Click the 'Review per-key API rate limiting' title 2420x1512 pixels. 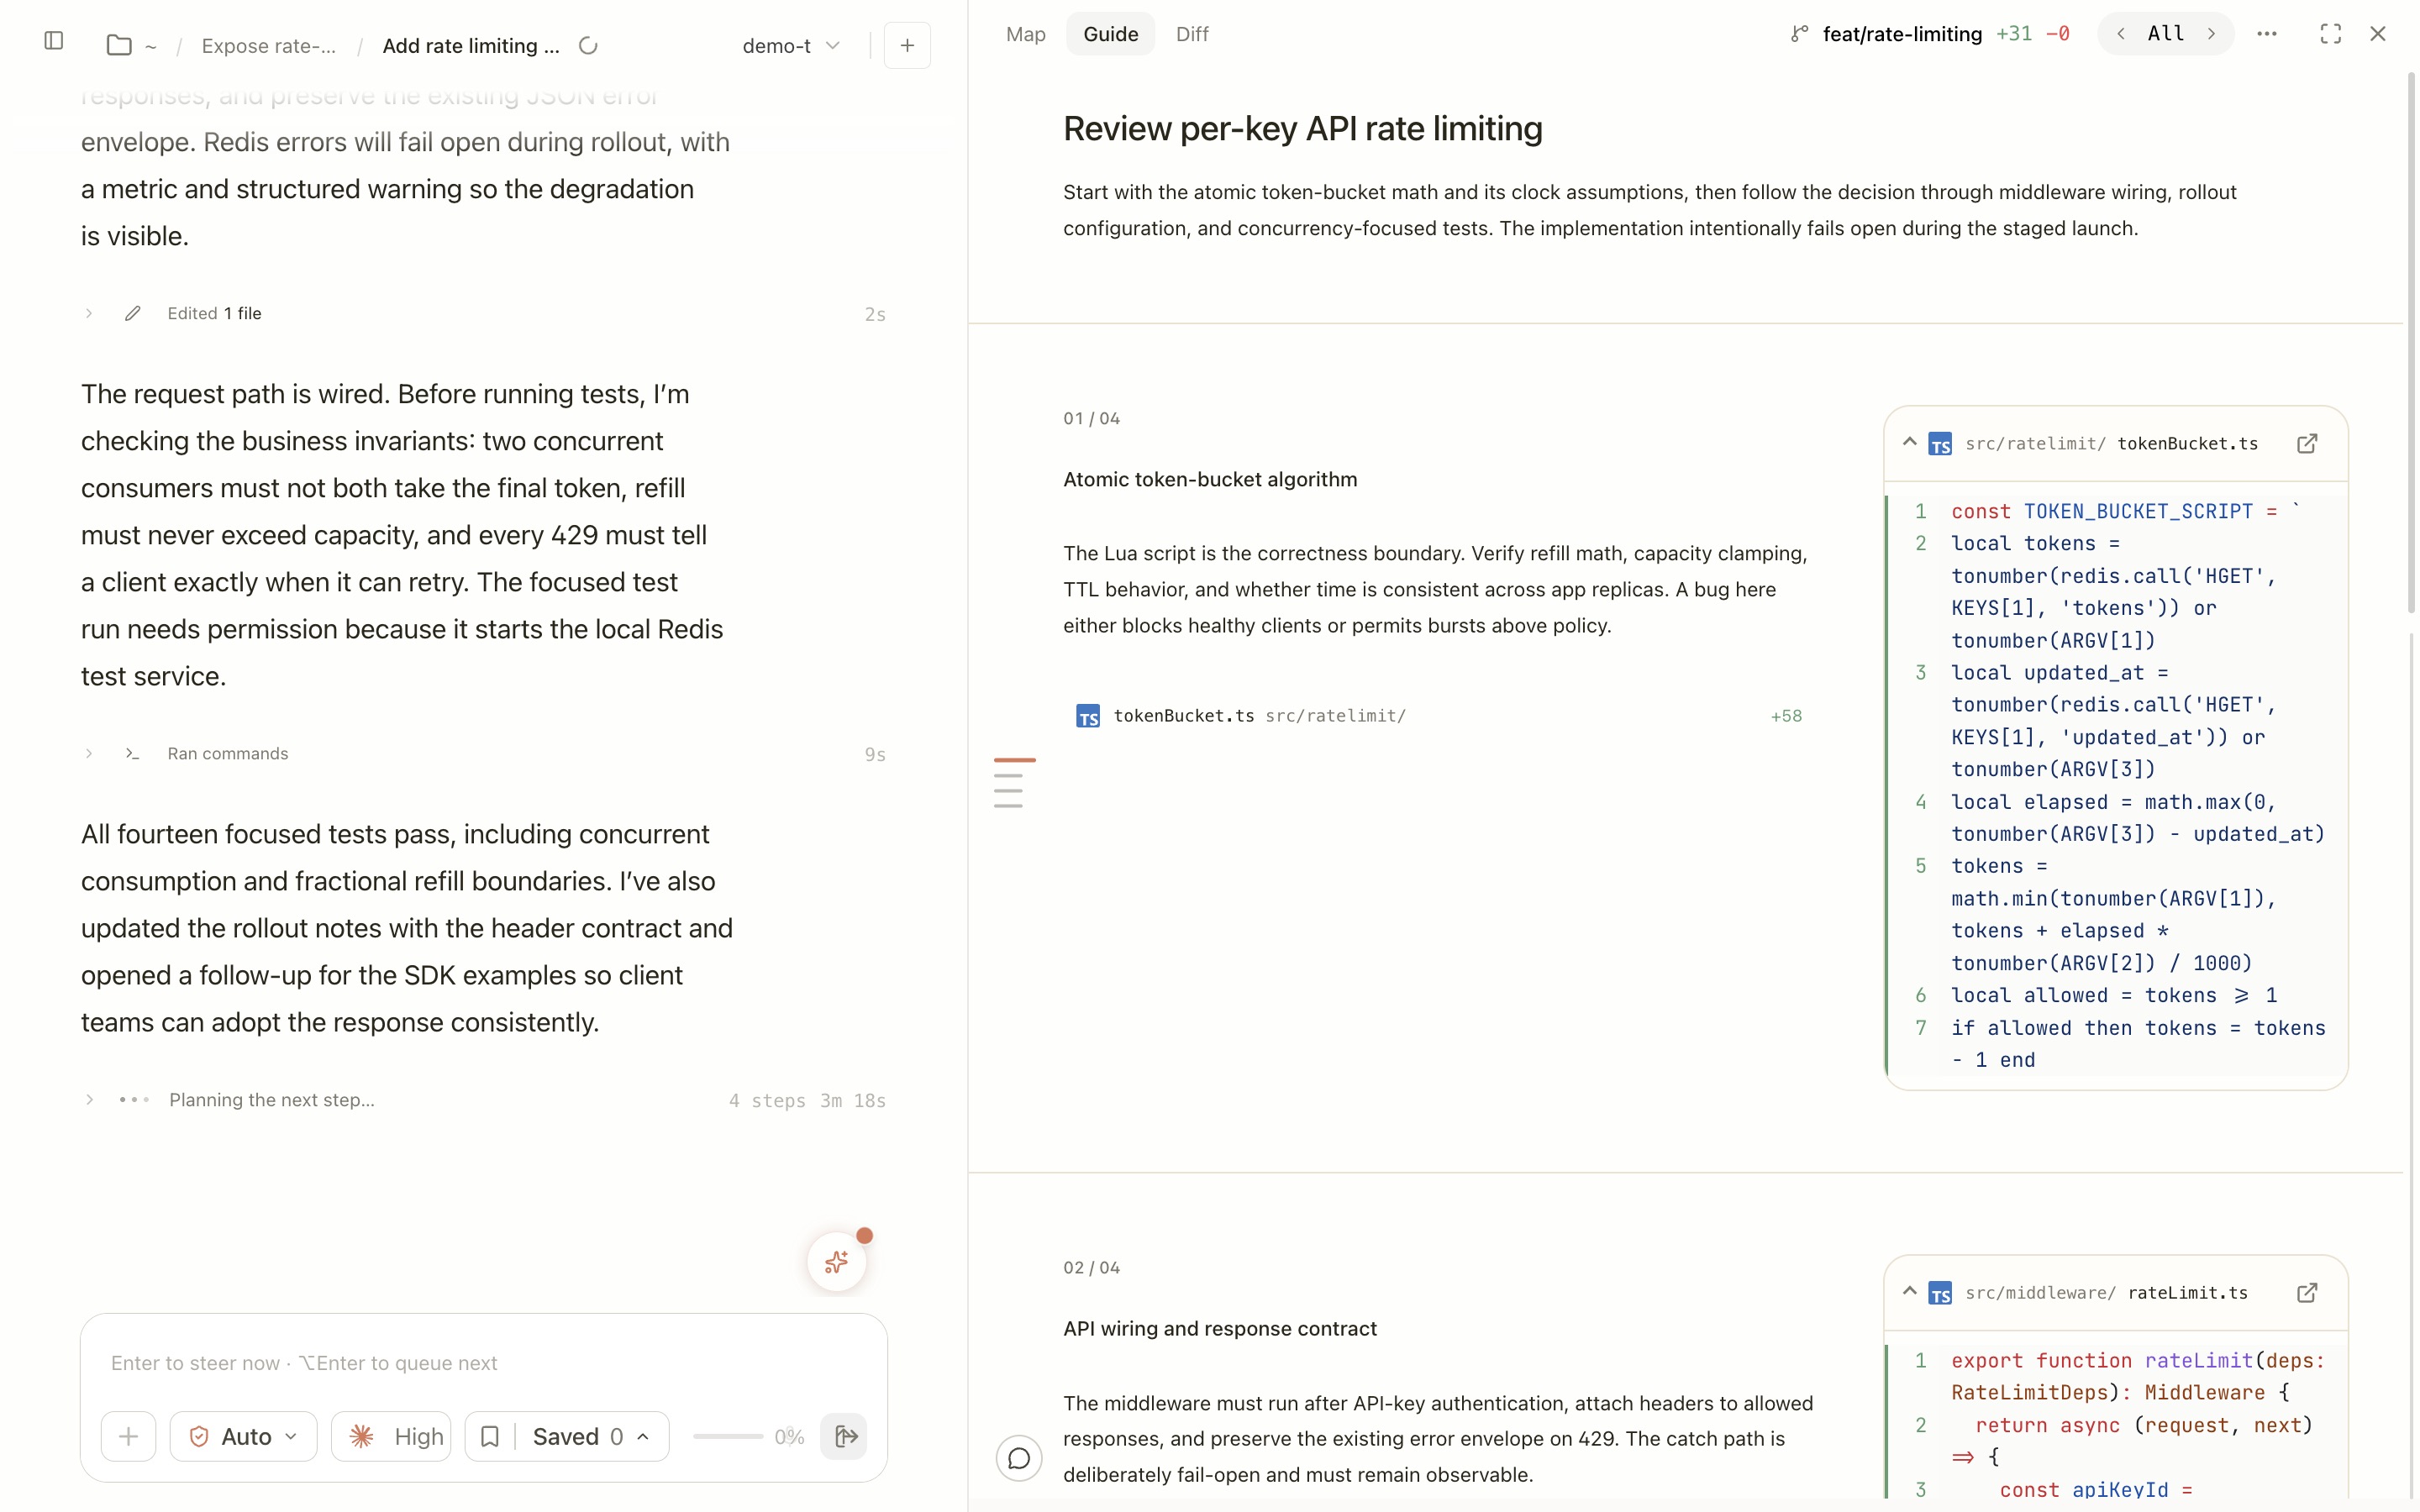(1302, 129)
